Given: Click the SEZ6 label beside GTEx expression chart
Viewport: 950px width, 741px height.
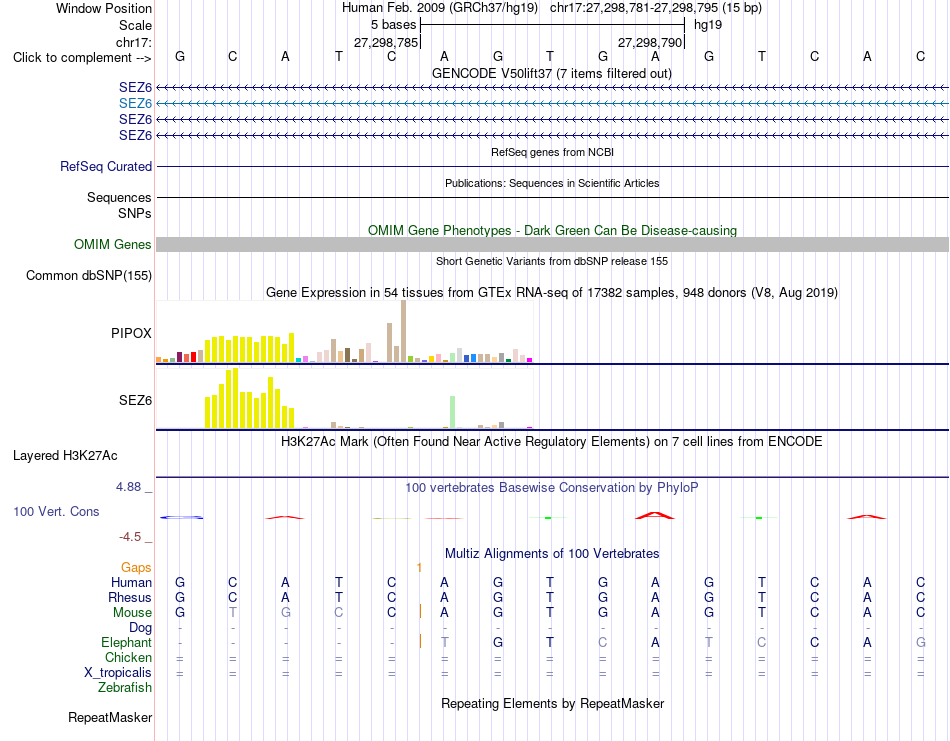Looking at the screenshot, I should [135, 400].
